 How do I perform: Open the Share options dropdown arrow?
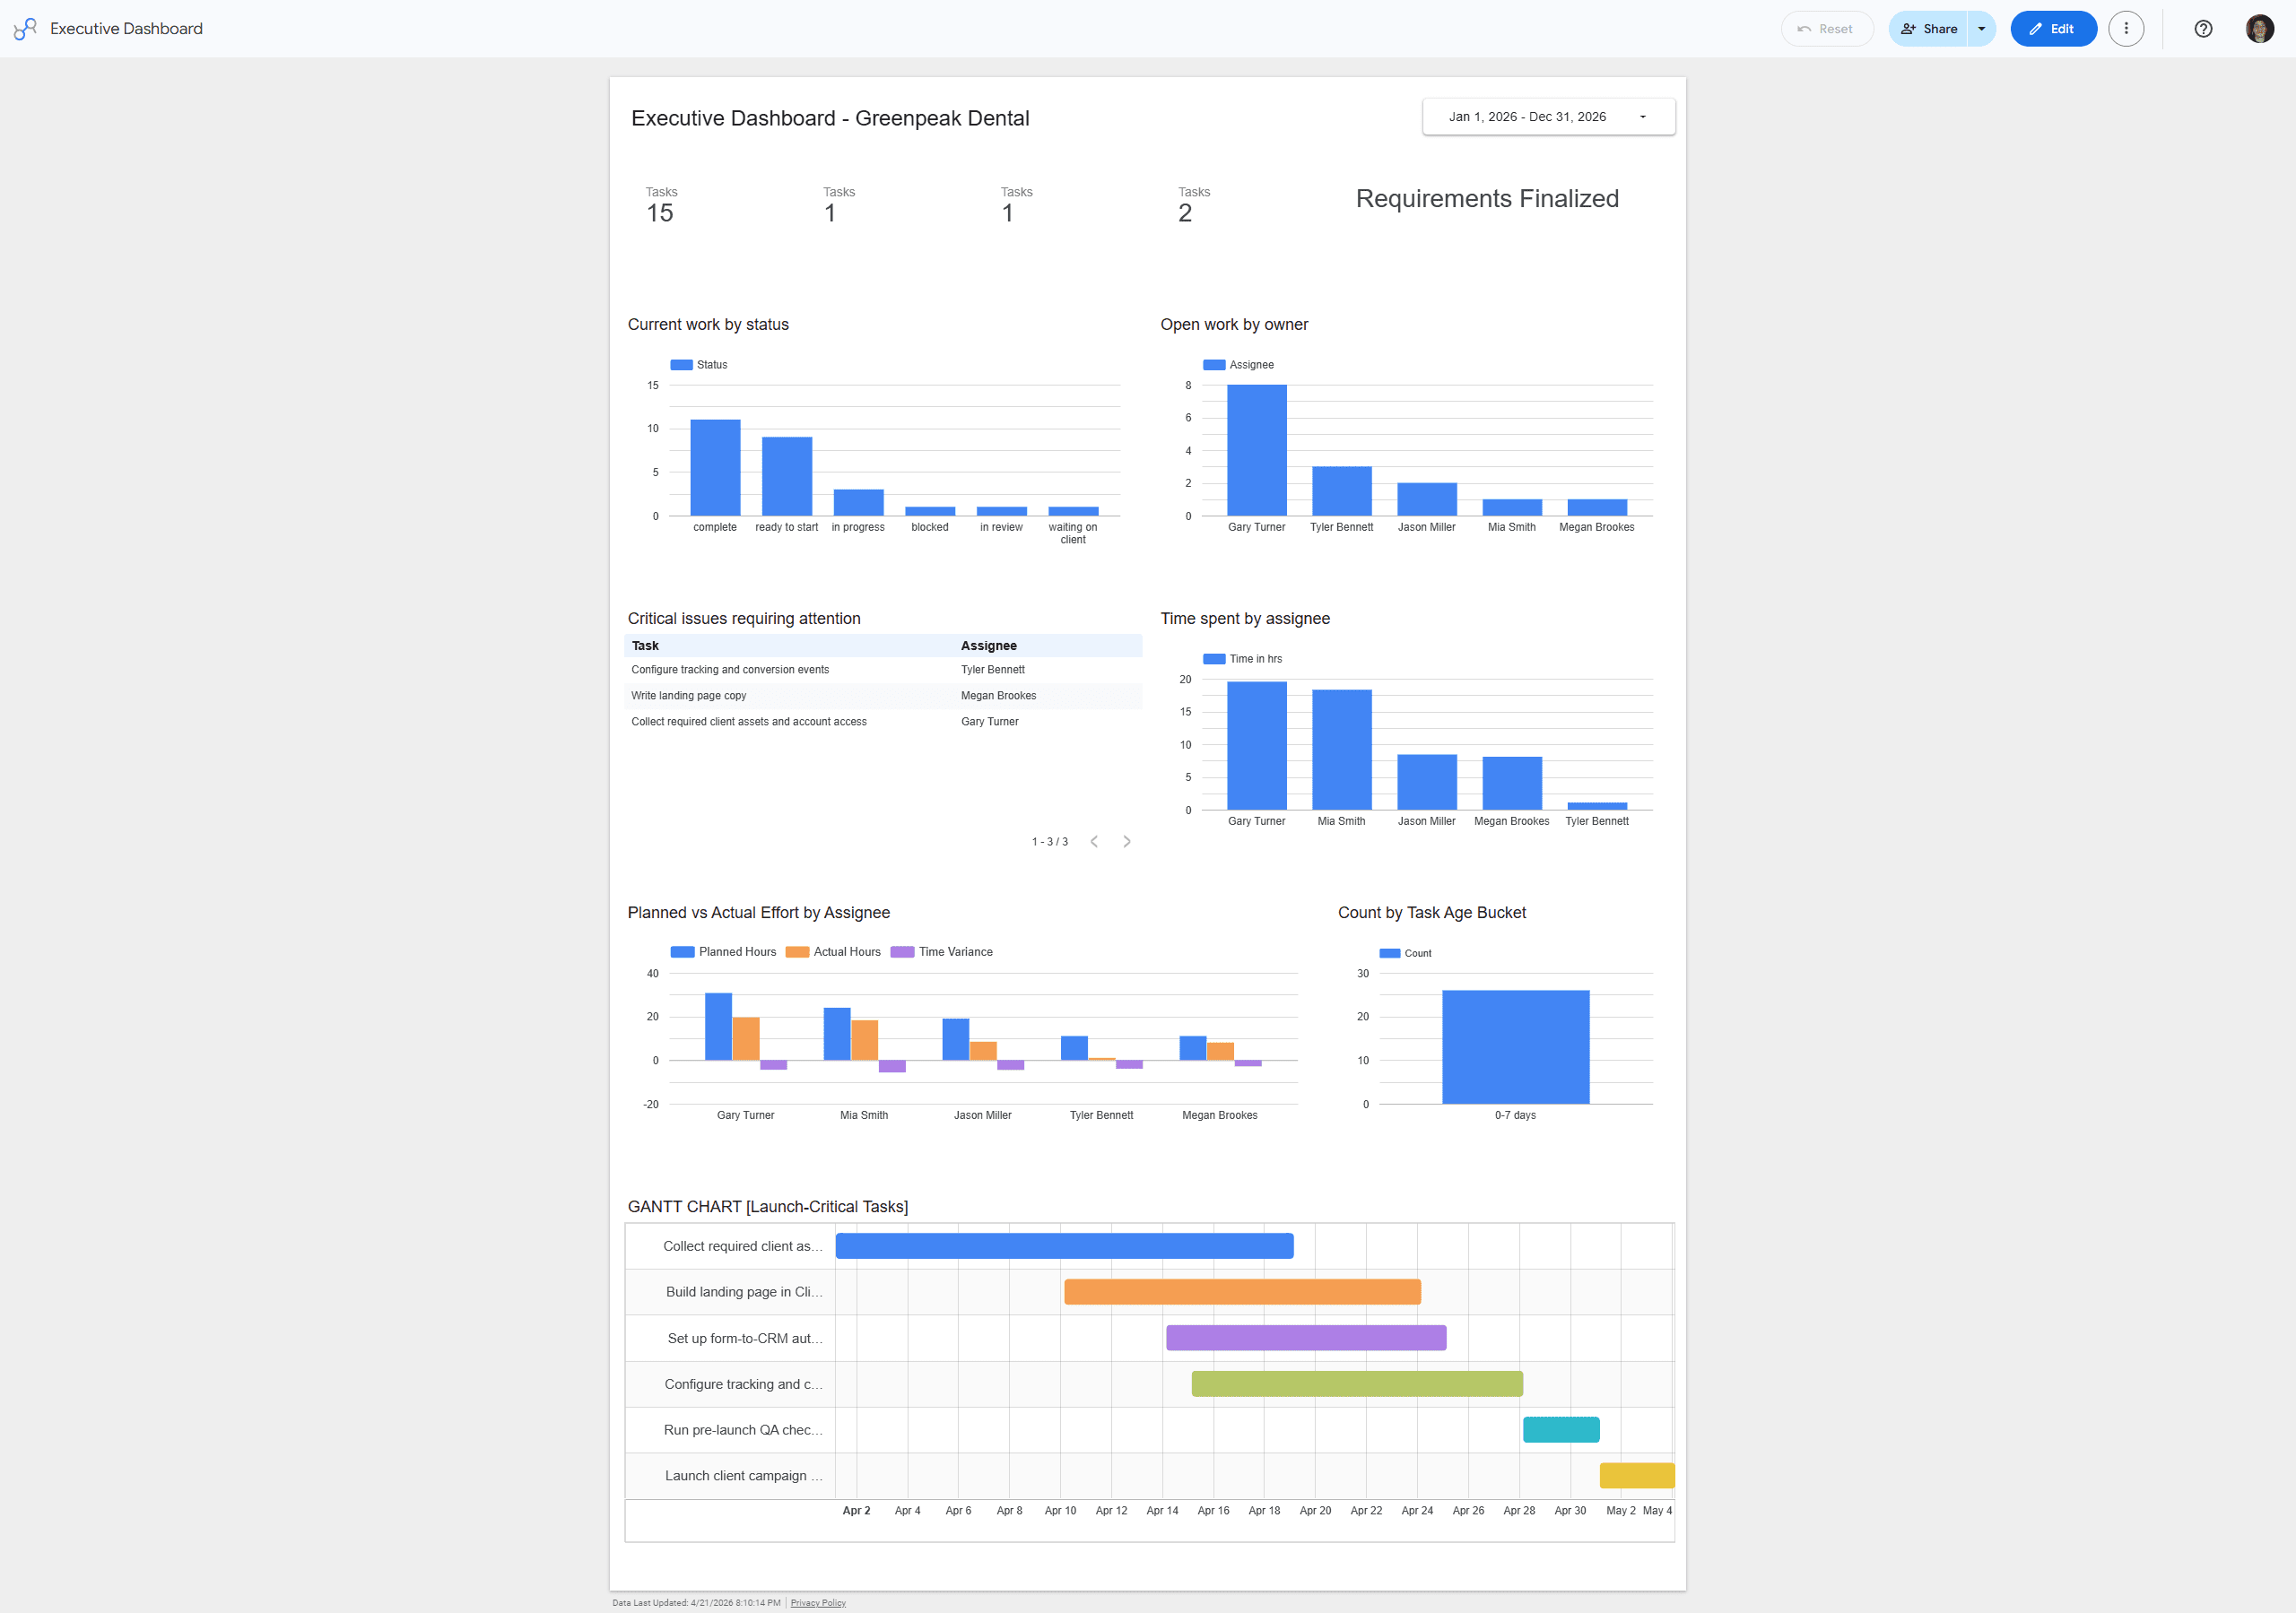click(x=1980, y=28)
